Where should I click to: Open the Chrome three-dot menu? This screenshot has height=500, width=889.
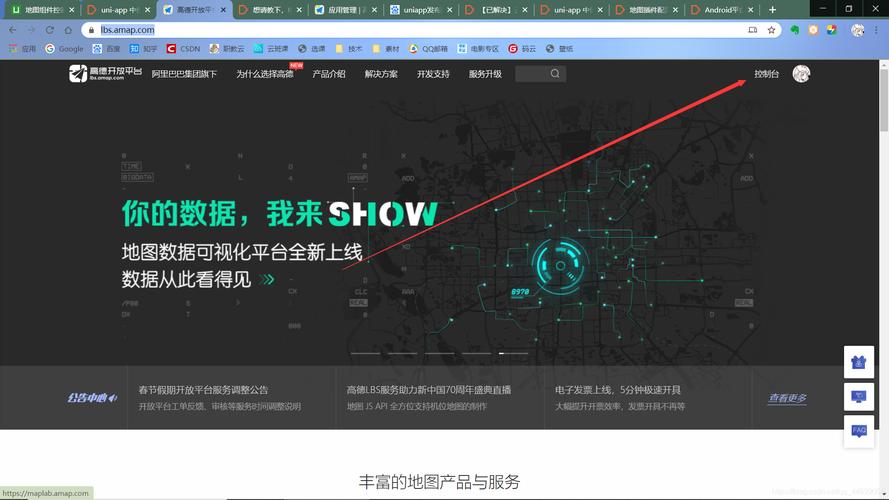tap(876, 30)
